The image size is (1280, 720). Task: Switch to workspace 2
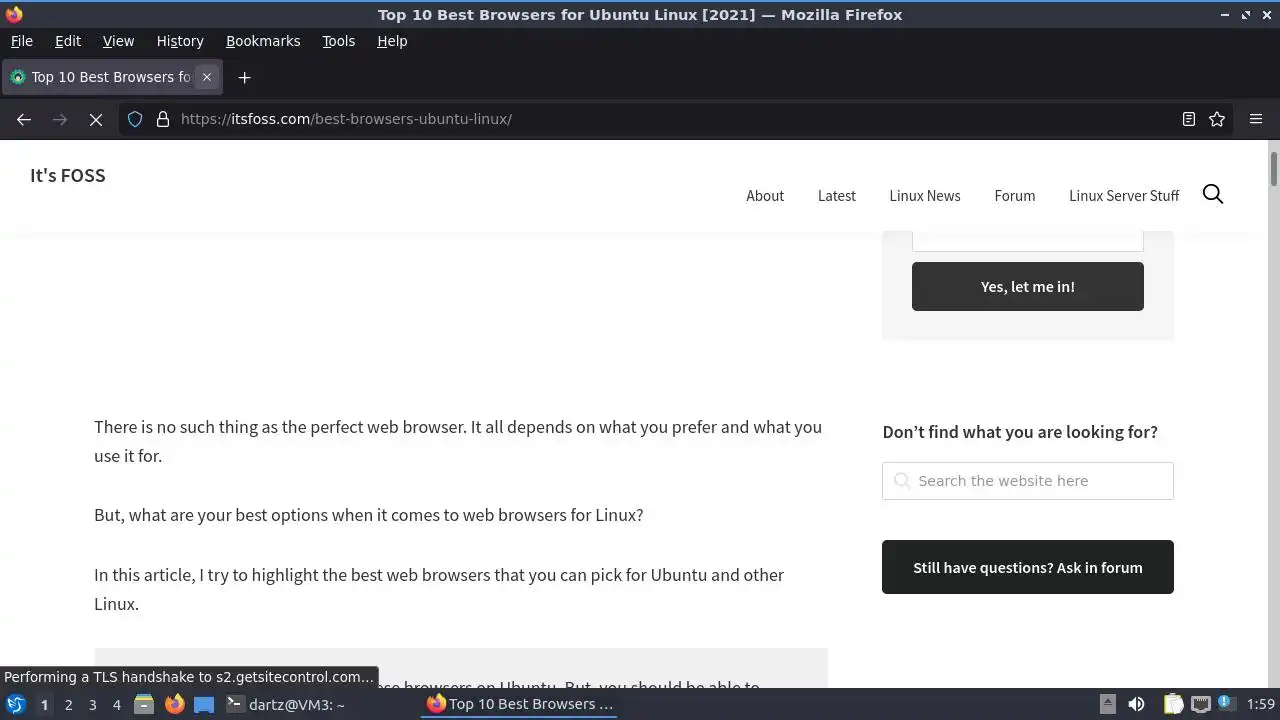click(68, 705)
